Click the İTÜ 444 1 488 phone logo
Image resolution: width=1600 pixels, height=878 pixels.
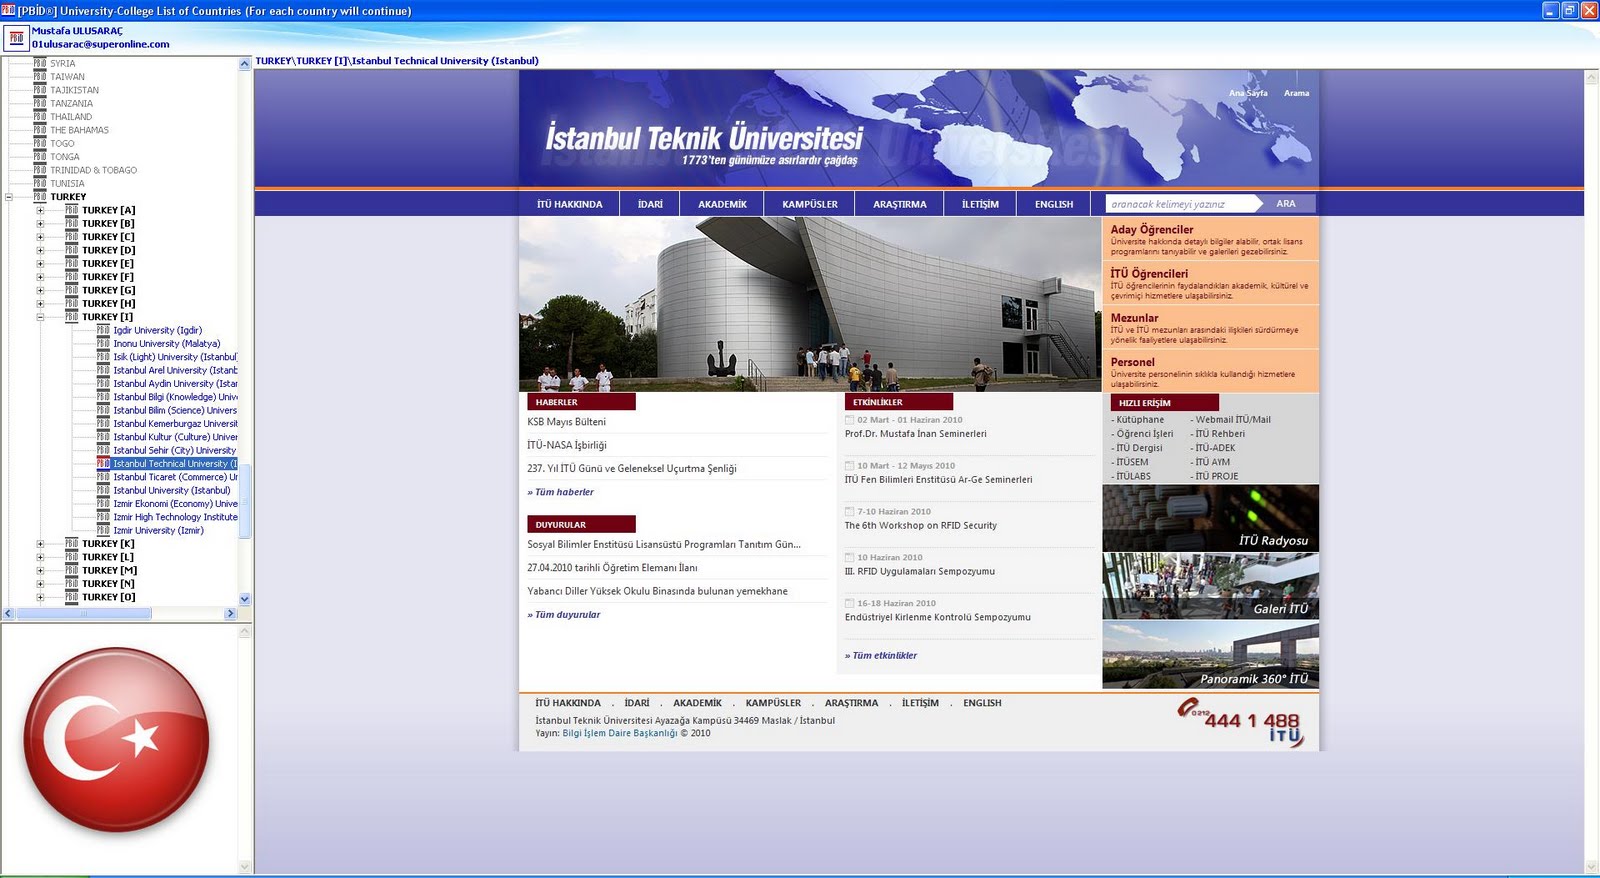click(1241, 722)
